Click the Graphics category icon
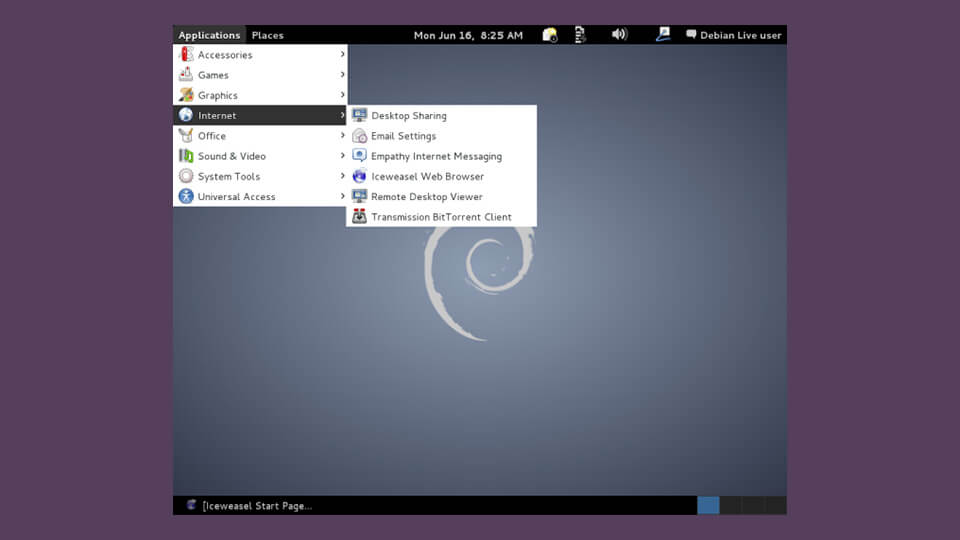960x540 pixels. (x=186, y=95)
